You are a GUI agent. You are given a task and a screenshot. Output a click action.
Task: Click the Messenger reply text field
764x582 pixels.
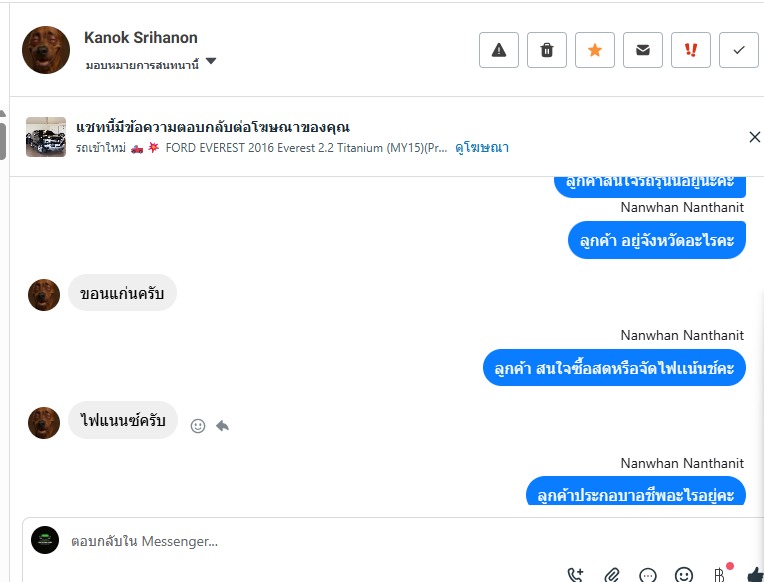click(x=300, y=541)
